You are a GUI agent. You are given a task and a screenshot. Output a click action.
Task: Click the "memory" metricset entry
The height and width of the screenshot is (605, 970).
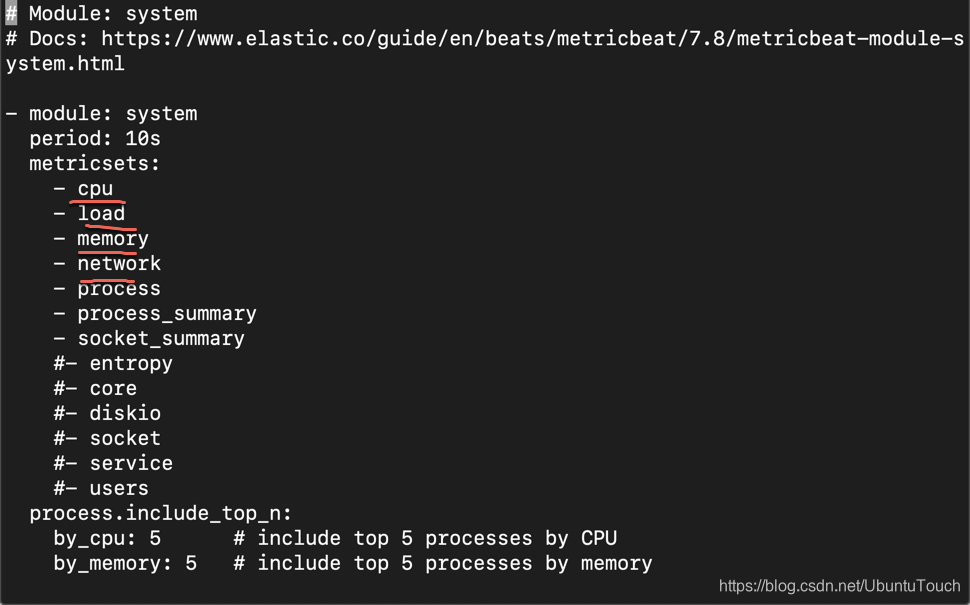click(x=113, y=239)
